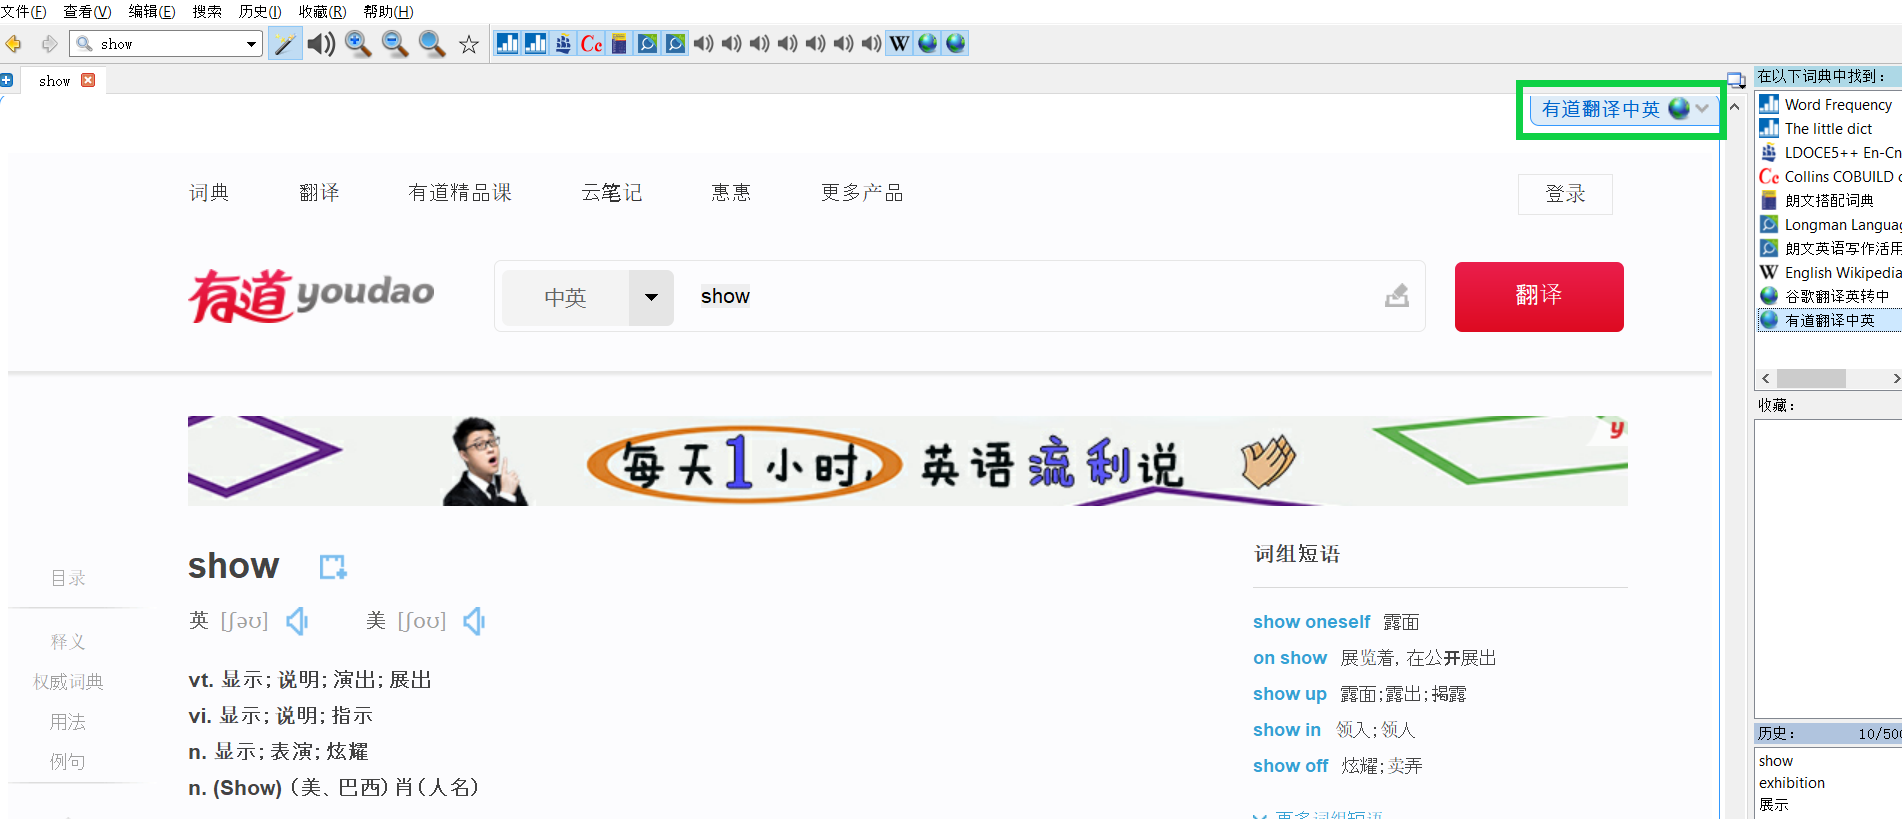The width and height of the screenshot is (1902, 819).
Task: Toggle LDOCE5 ship icon in dictionary bar
Action: (x=563, y=43)
